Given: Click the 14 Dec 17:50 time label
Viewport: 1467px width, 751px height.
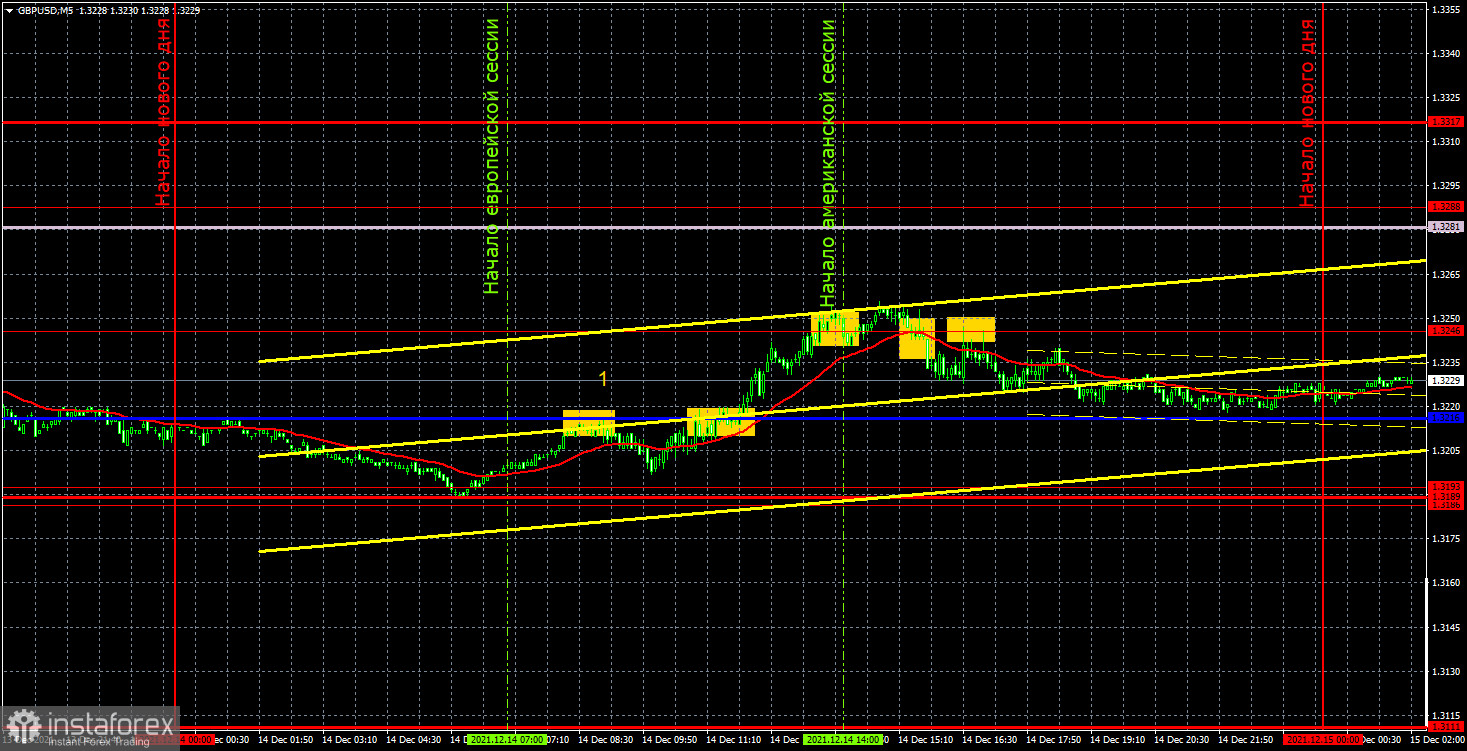Looking at the screenshot, I should click(x=1054, y=739).
